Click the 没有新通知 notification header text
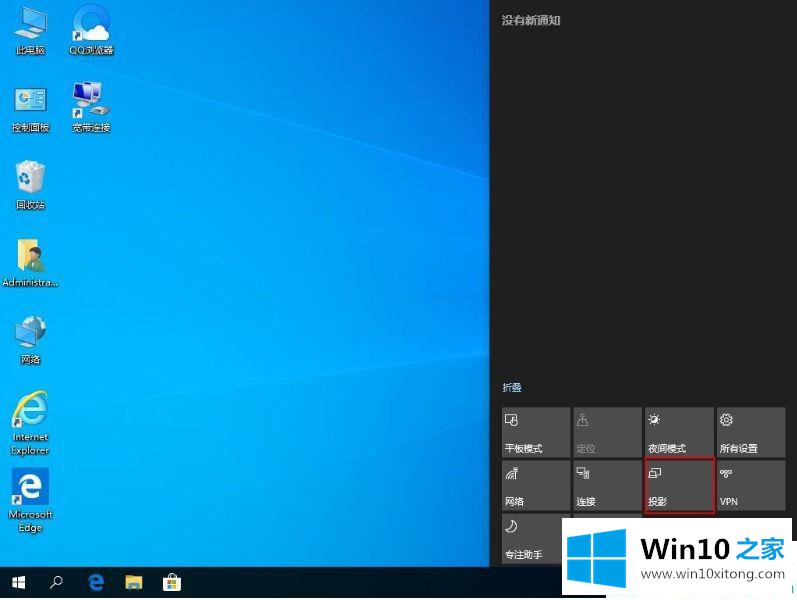The width and height of the screenshot is (797, 600). coord(531,20)
